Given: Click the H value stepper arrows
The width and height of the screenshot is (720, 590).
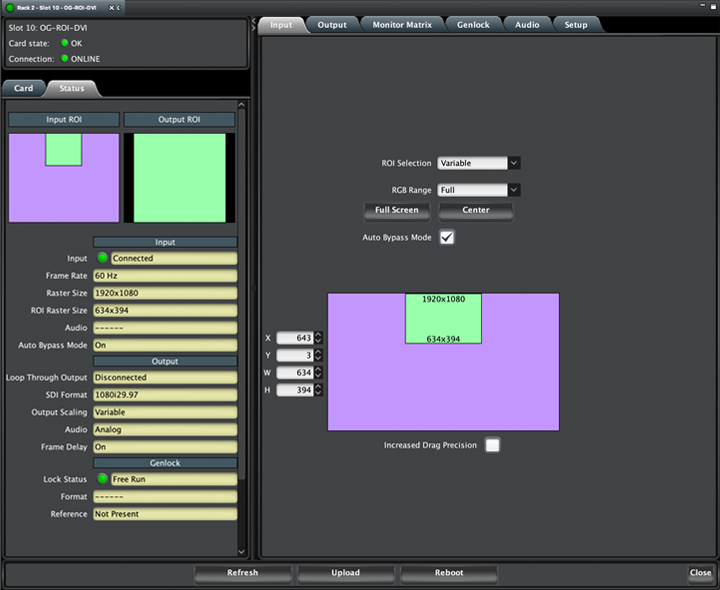Looking at the screenshot, I should click(318, 389).
